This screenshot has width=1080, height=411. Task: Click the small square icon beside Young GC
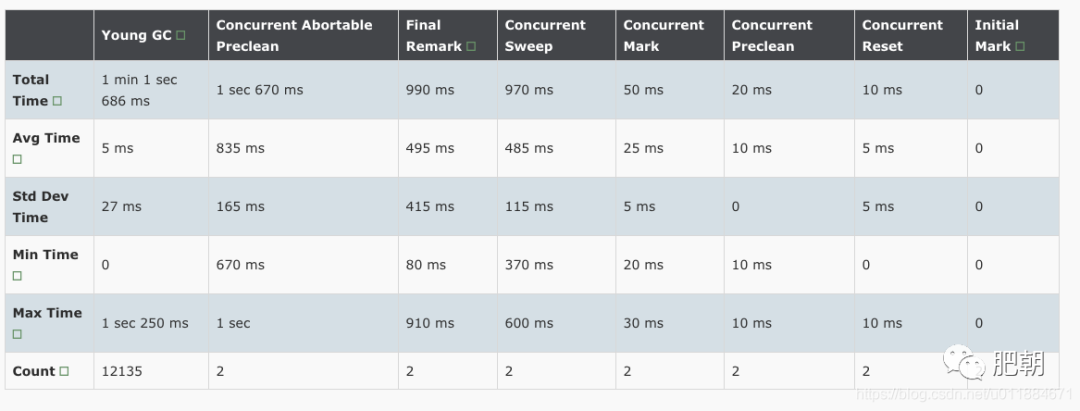pos(181,36)
